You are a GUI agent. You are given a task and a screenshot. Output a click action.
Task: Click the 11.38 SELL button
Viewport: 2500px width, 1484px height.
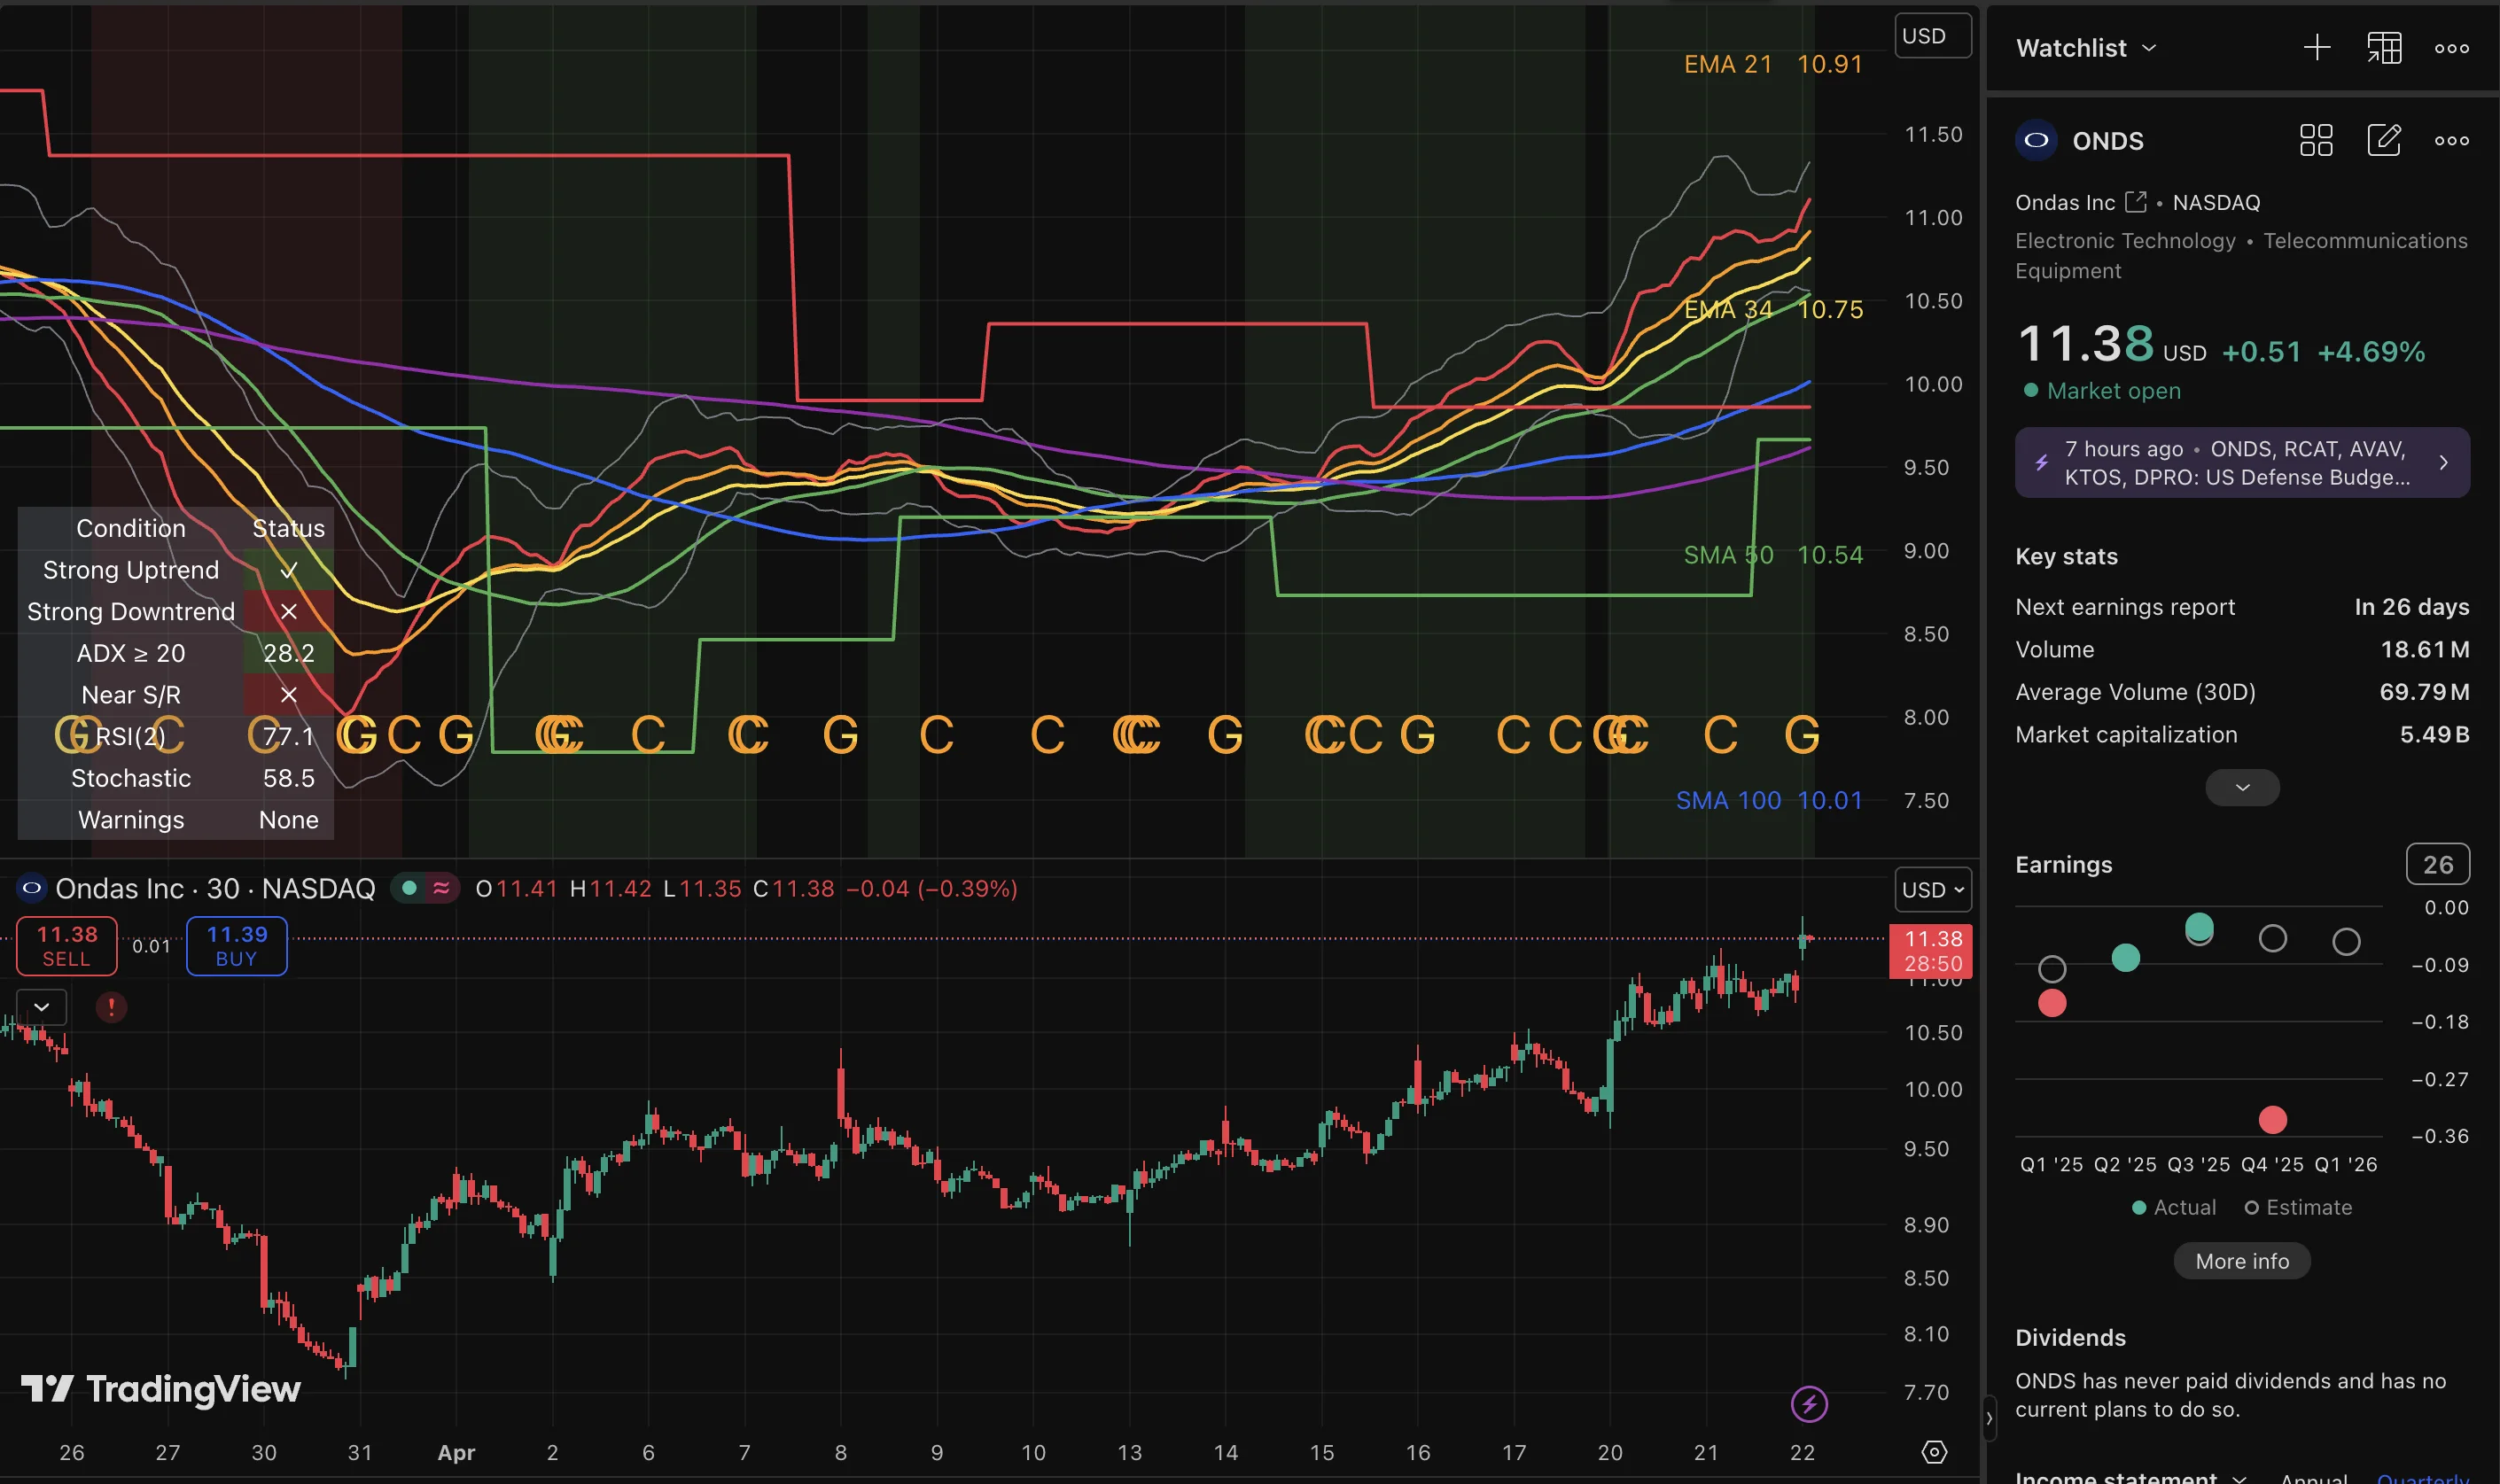point(67,946)
